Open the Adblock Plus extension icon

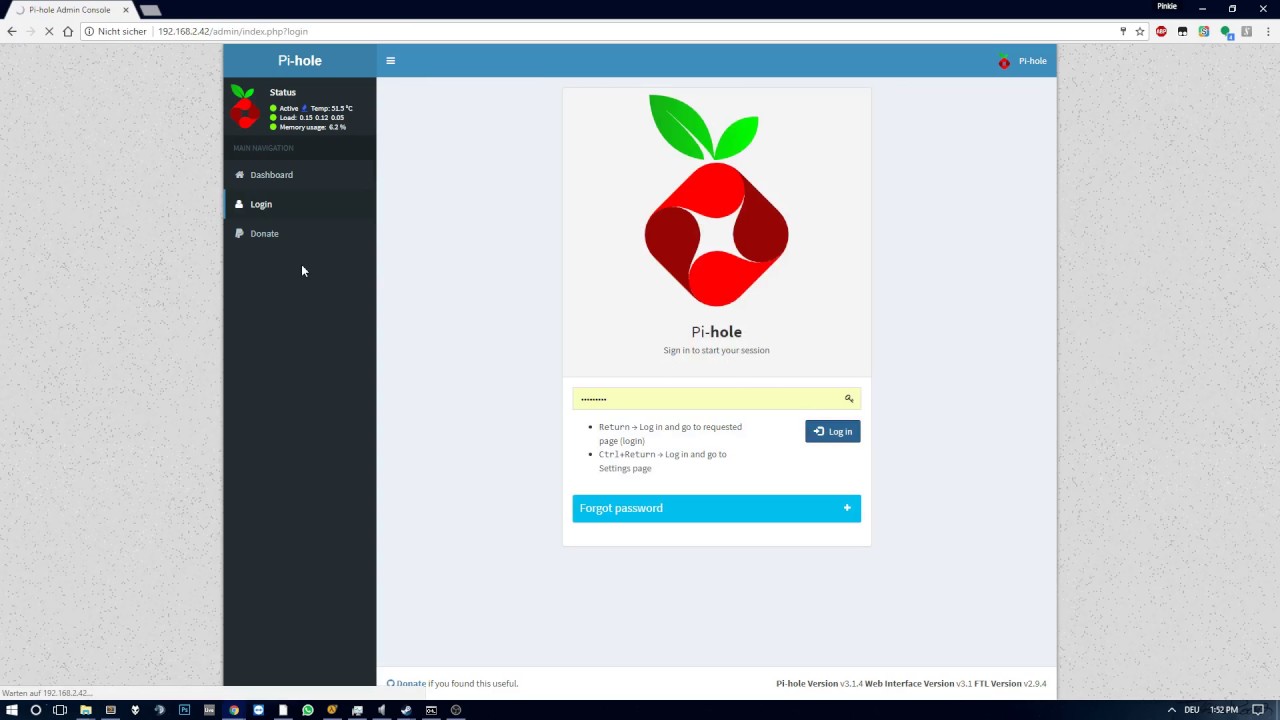1161,32
